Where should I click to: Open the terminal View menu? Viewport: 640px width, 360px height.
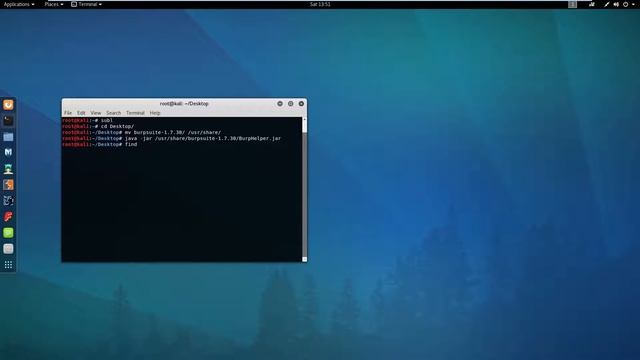96,113
